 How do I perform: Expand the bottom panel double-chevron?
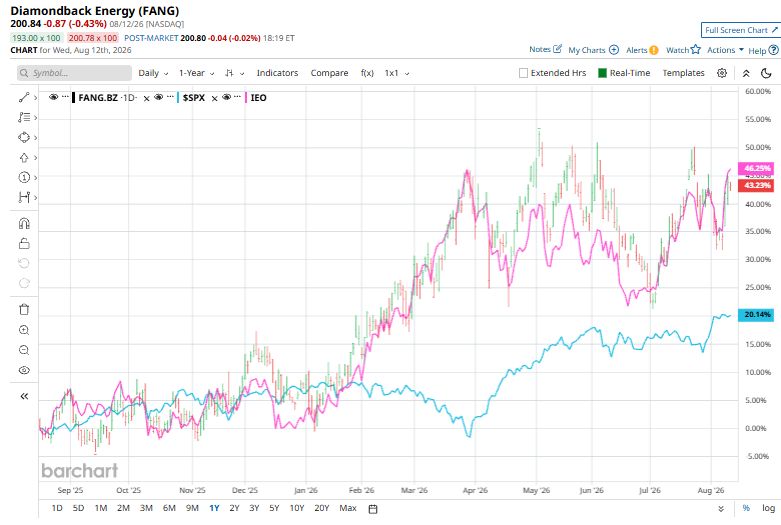721,509
